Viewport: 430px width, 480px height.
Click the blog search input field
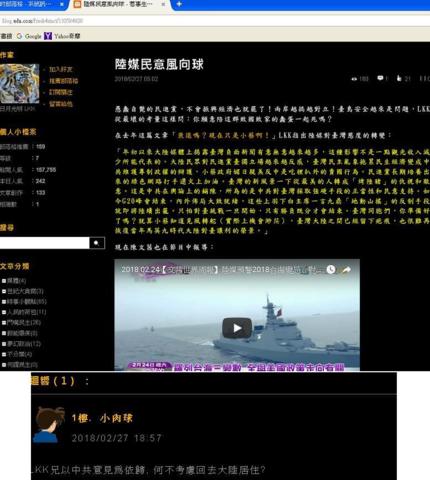44,243
